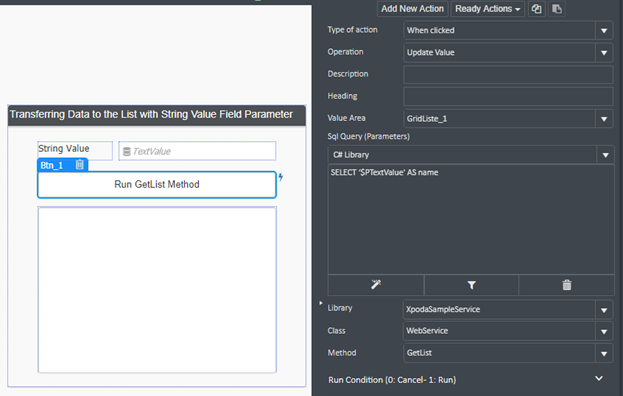Screen dimensions: 623x396
Task: Click the Method label
Action: click(x=342, y=353)
